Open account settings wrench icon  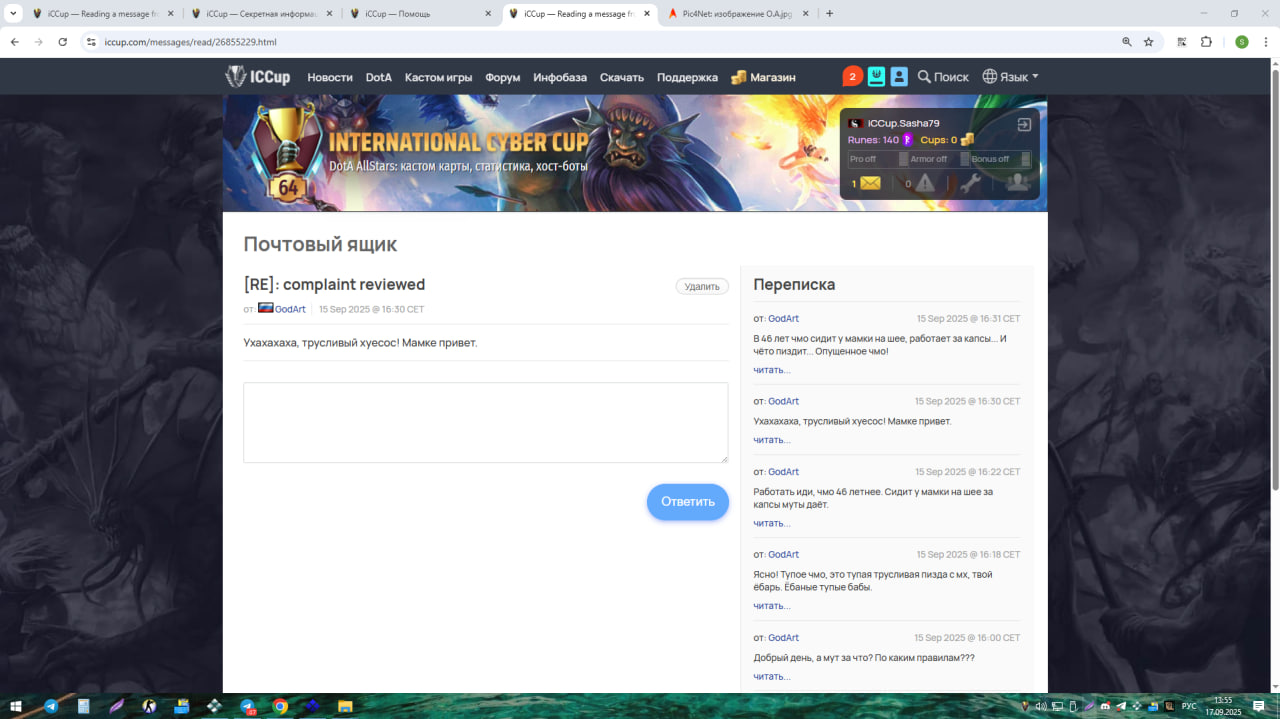coord(970,183)
